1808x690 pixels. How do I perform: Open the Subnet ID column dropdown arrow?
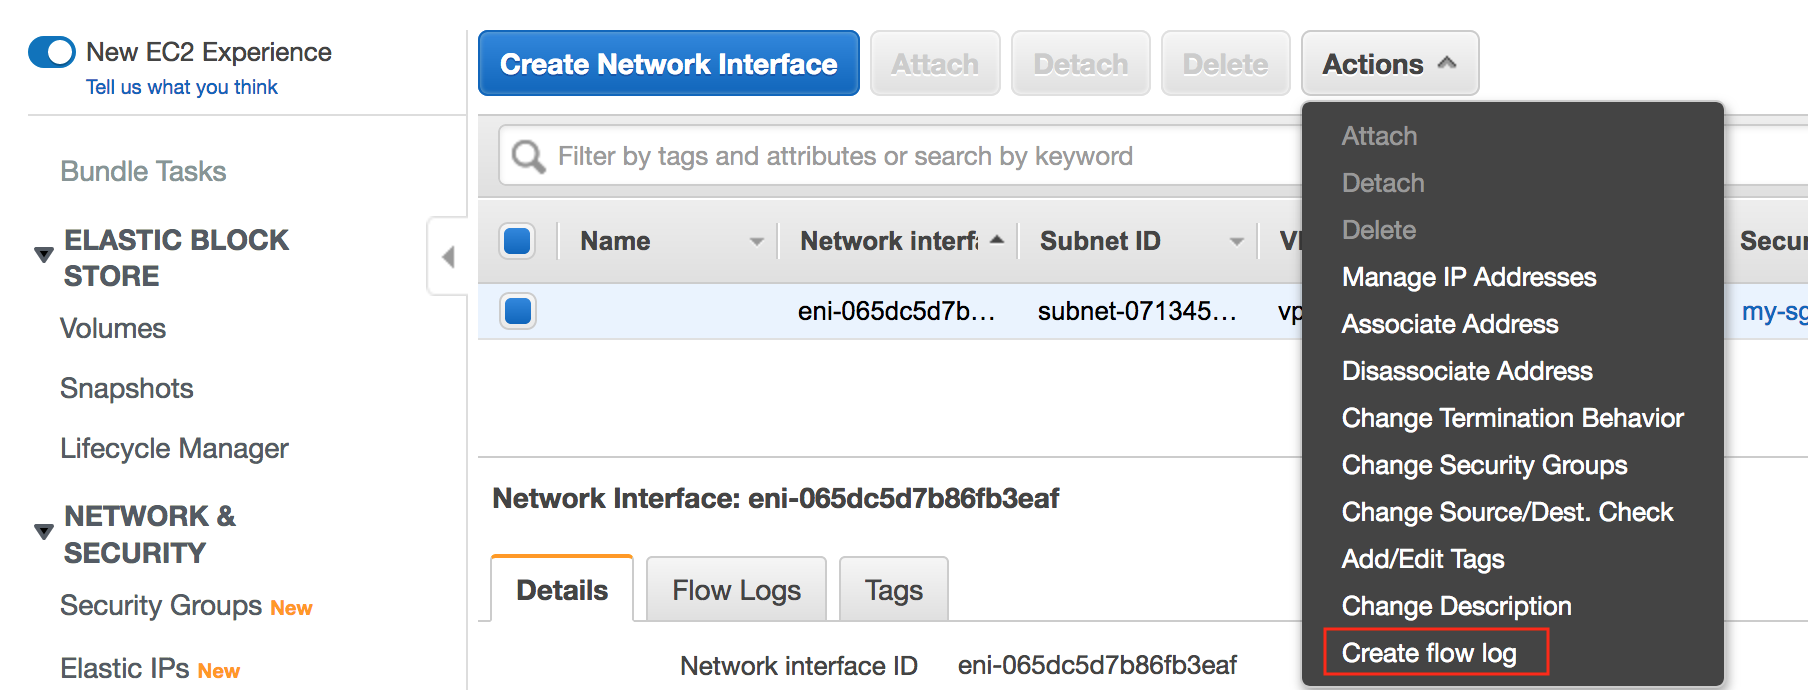pos(1237,241)
